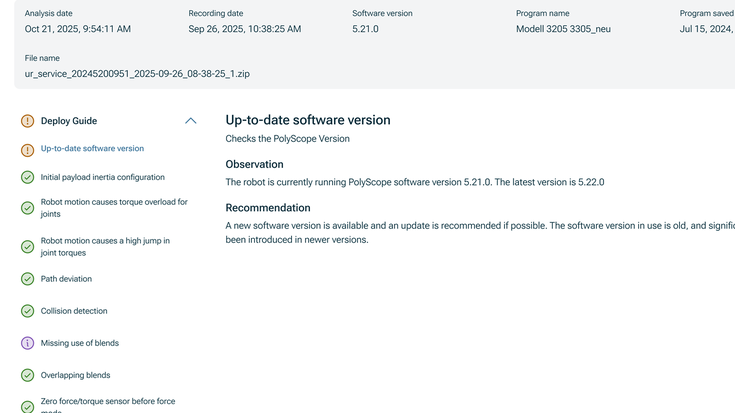This screenshot has height=413, width=735.
Task: Open Robot motion causes torque overload check
Action: click(113, 208)
